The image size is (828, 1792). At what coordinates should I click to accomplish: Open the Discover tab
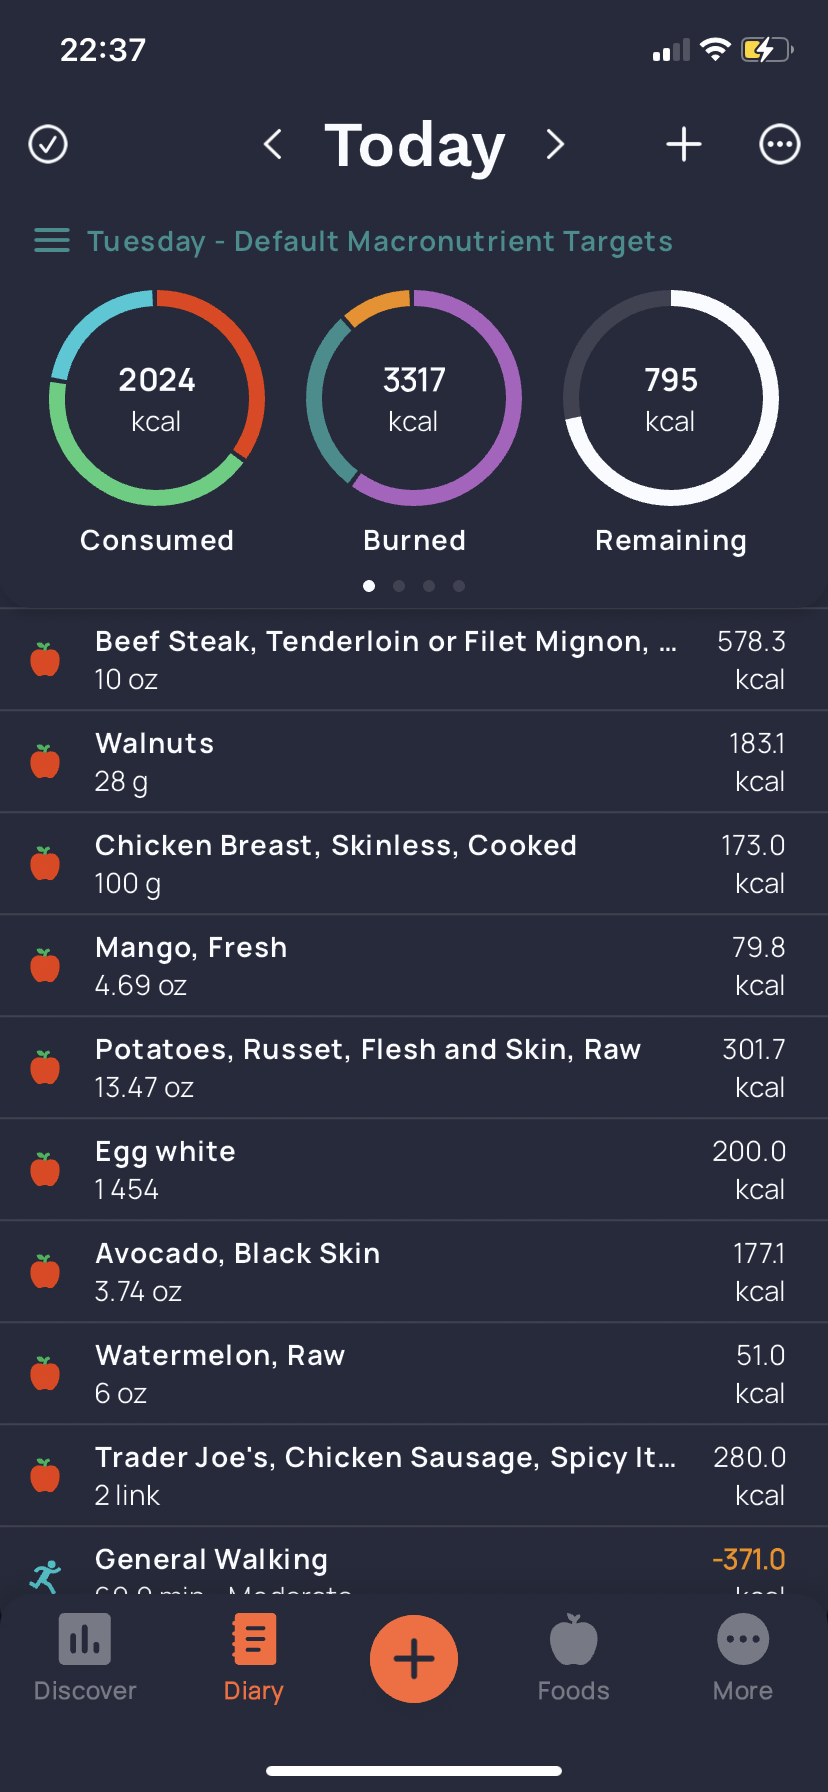[x=85, y=1658]
